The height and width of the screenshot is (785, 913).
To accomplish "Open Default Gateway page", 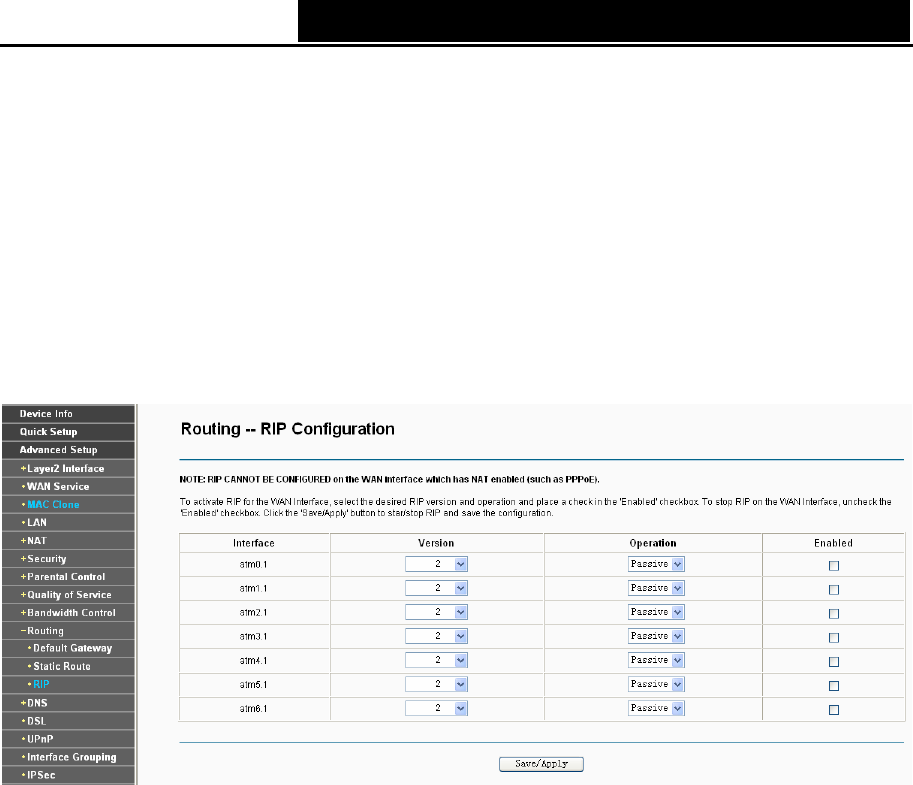I will coord(68,648).
